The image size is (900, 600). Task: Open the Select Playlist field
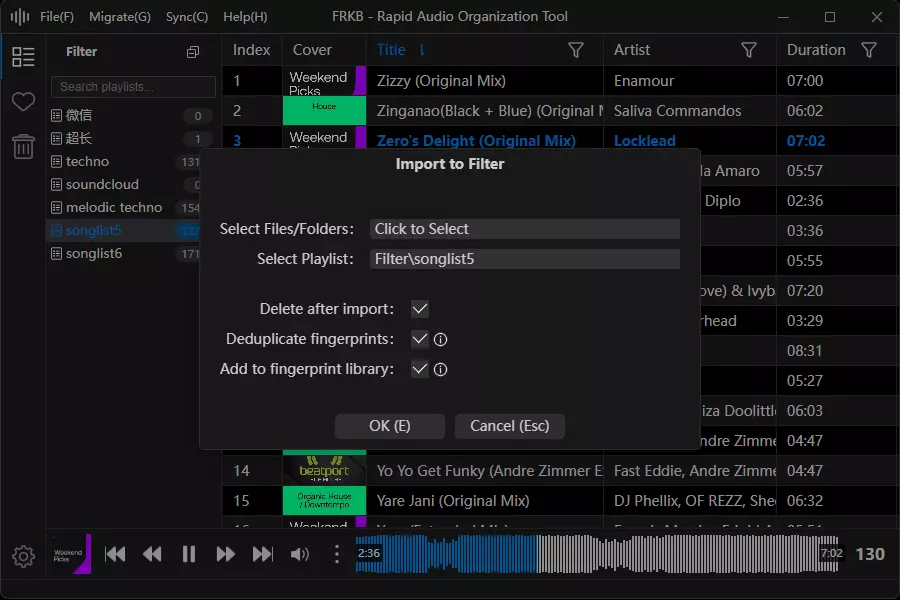point(524,259)
